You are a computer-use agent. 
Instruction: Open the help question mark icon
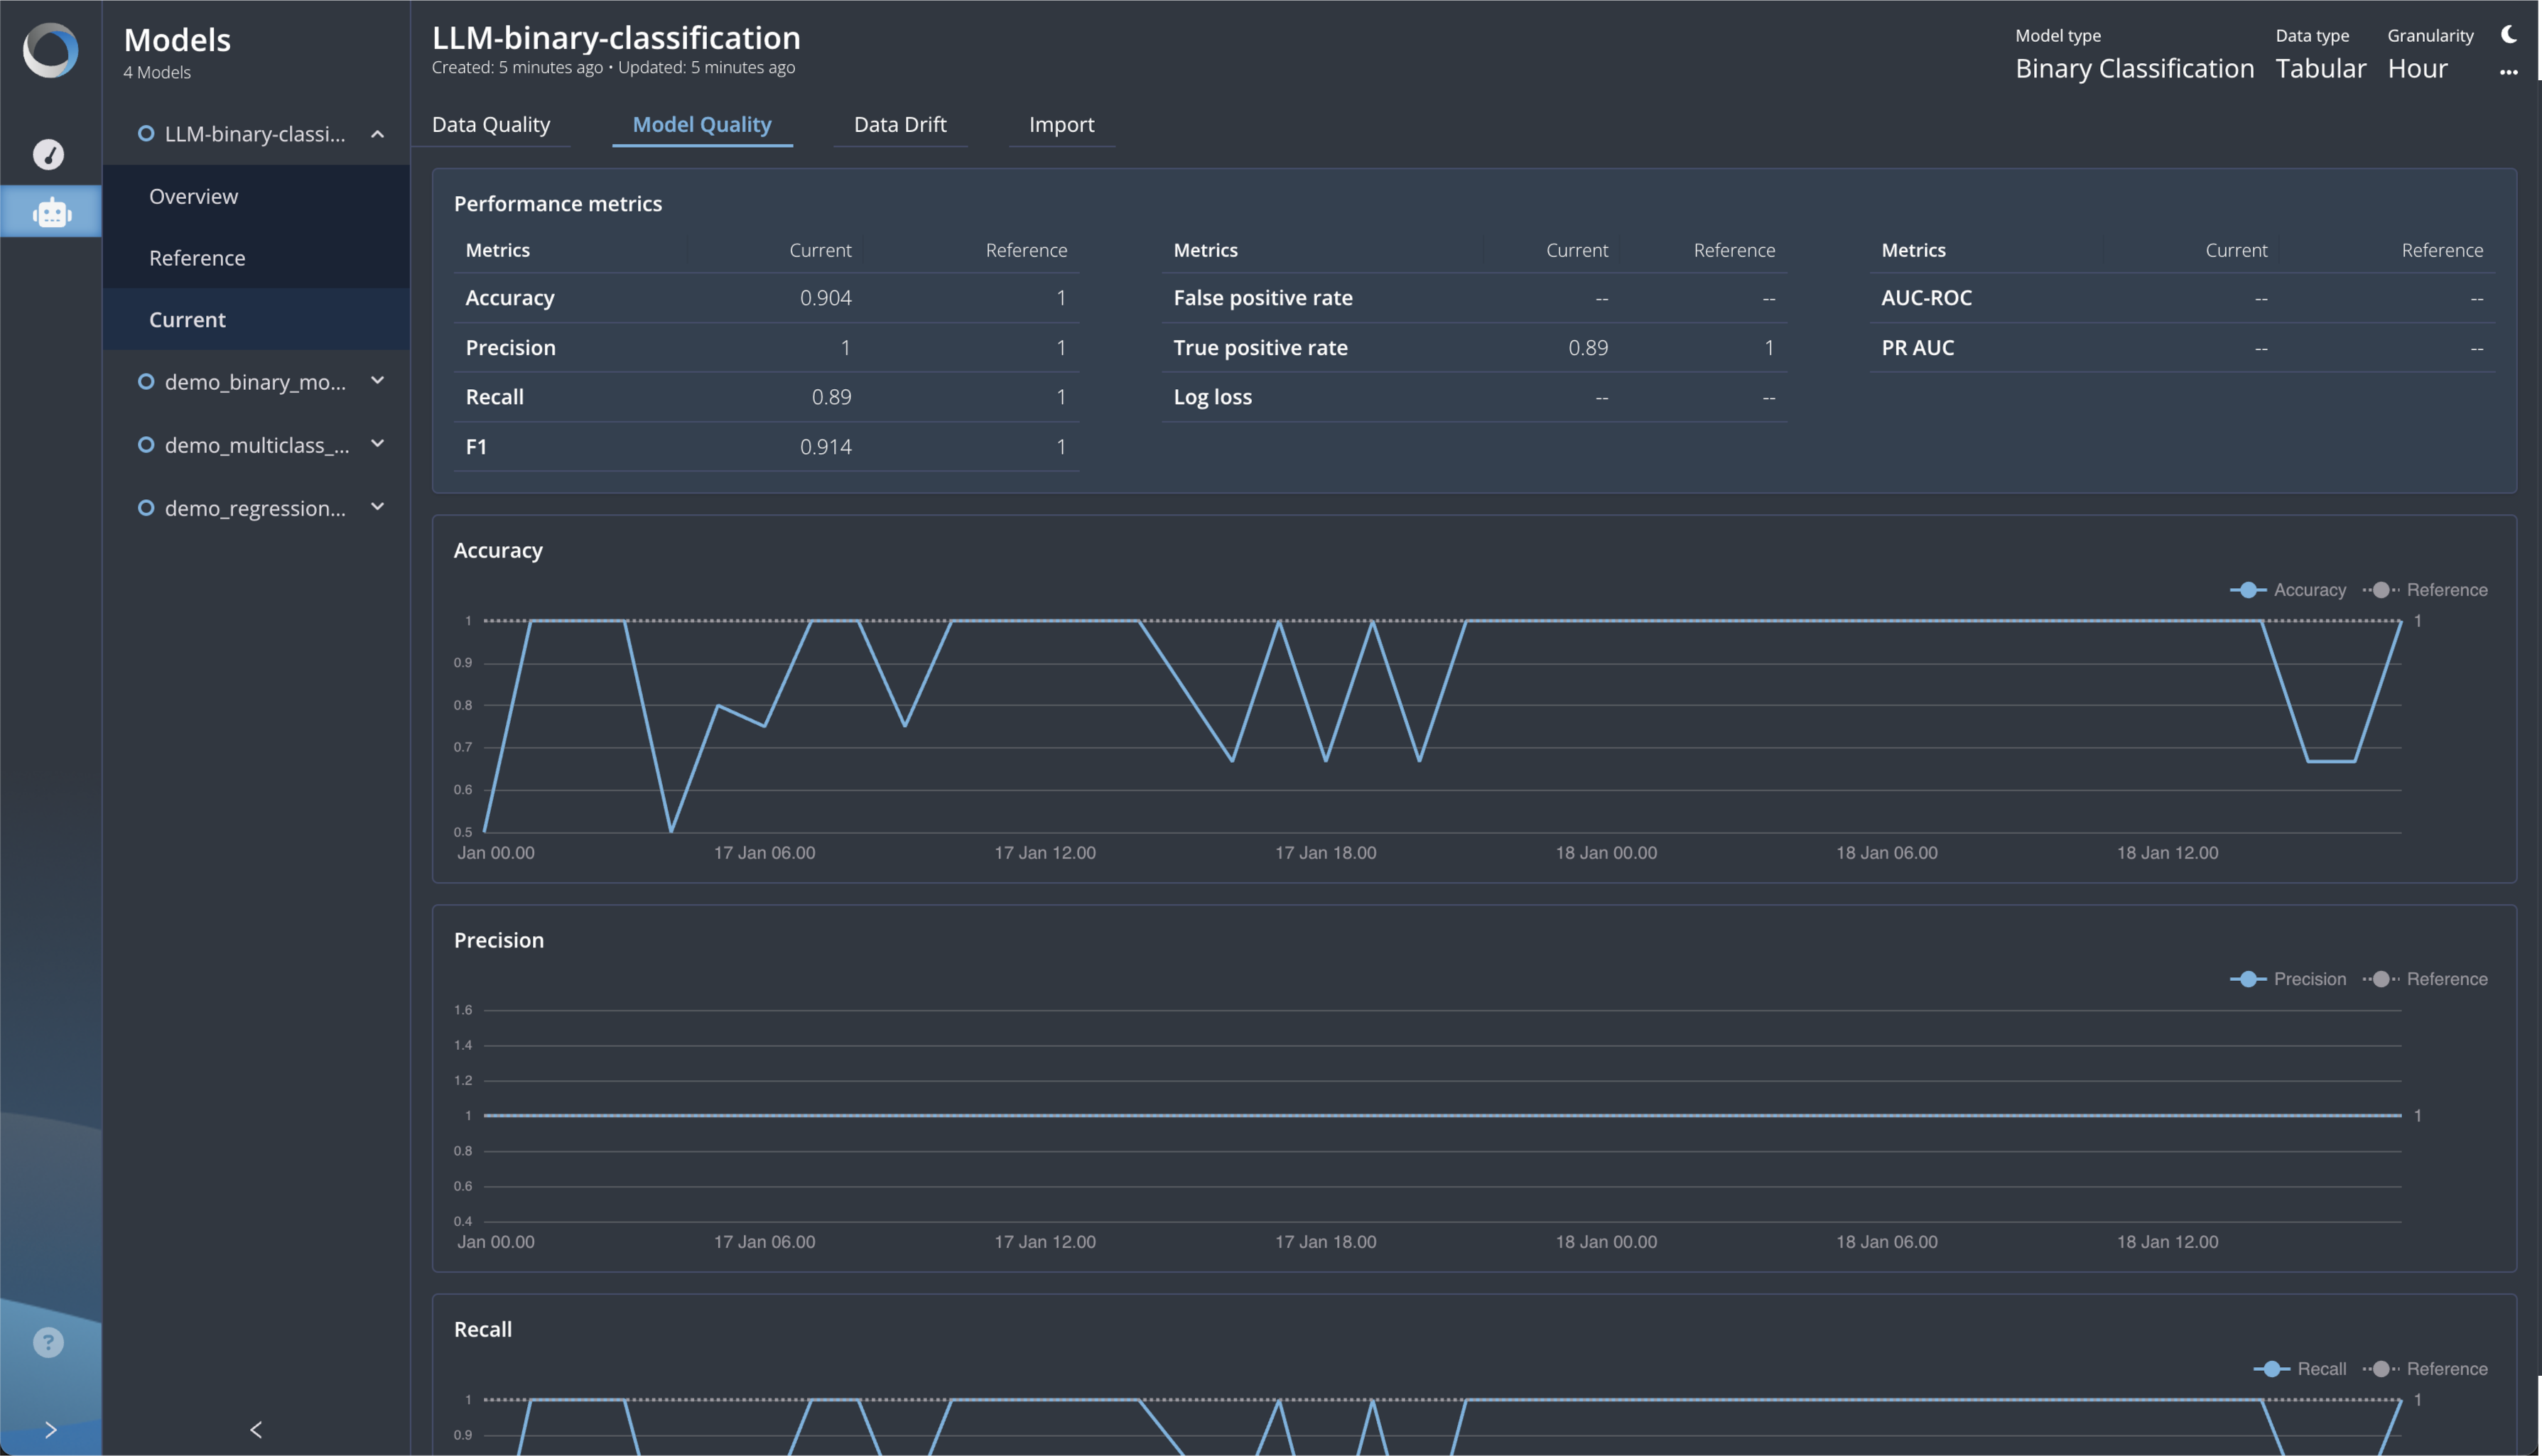pos(48,1342)
